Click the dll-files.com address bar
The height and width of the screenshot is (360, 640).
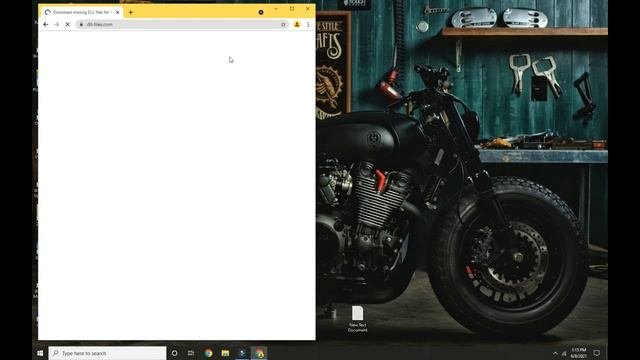[182, 24]
